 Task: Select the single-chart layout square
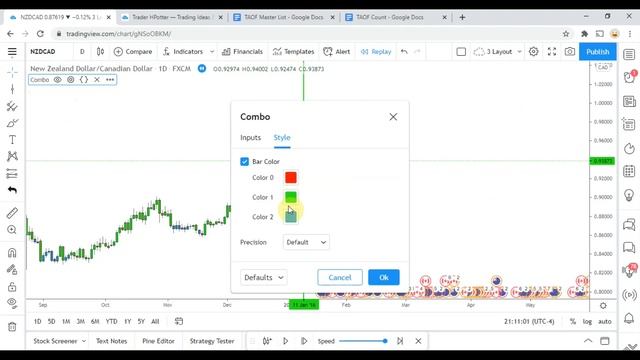(x=461, y=52)
